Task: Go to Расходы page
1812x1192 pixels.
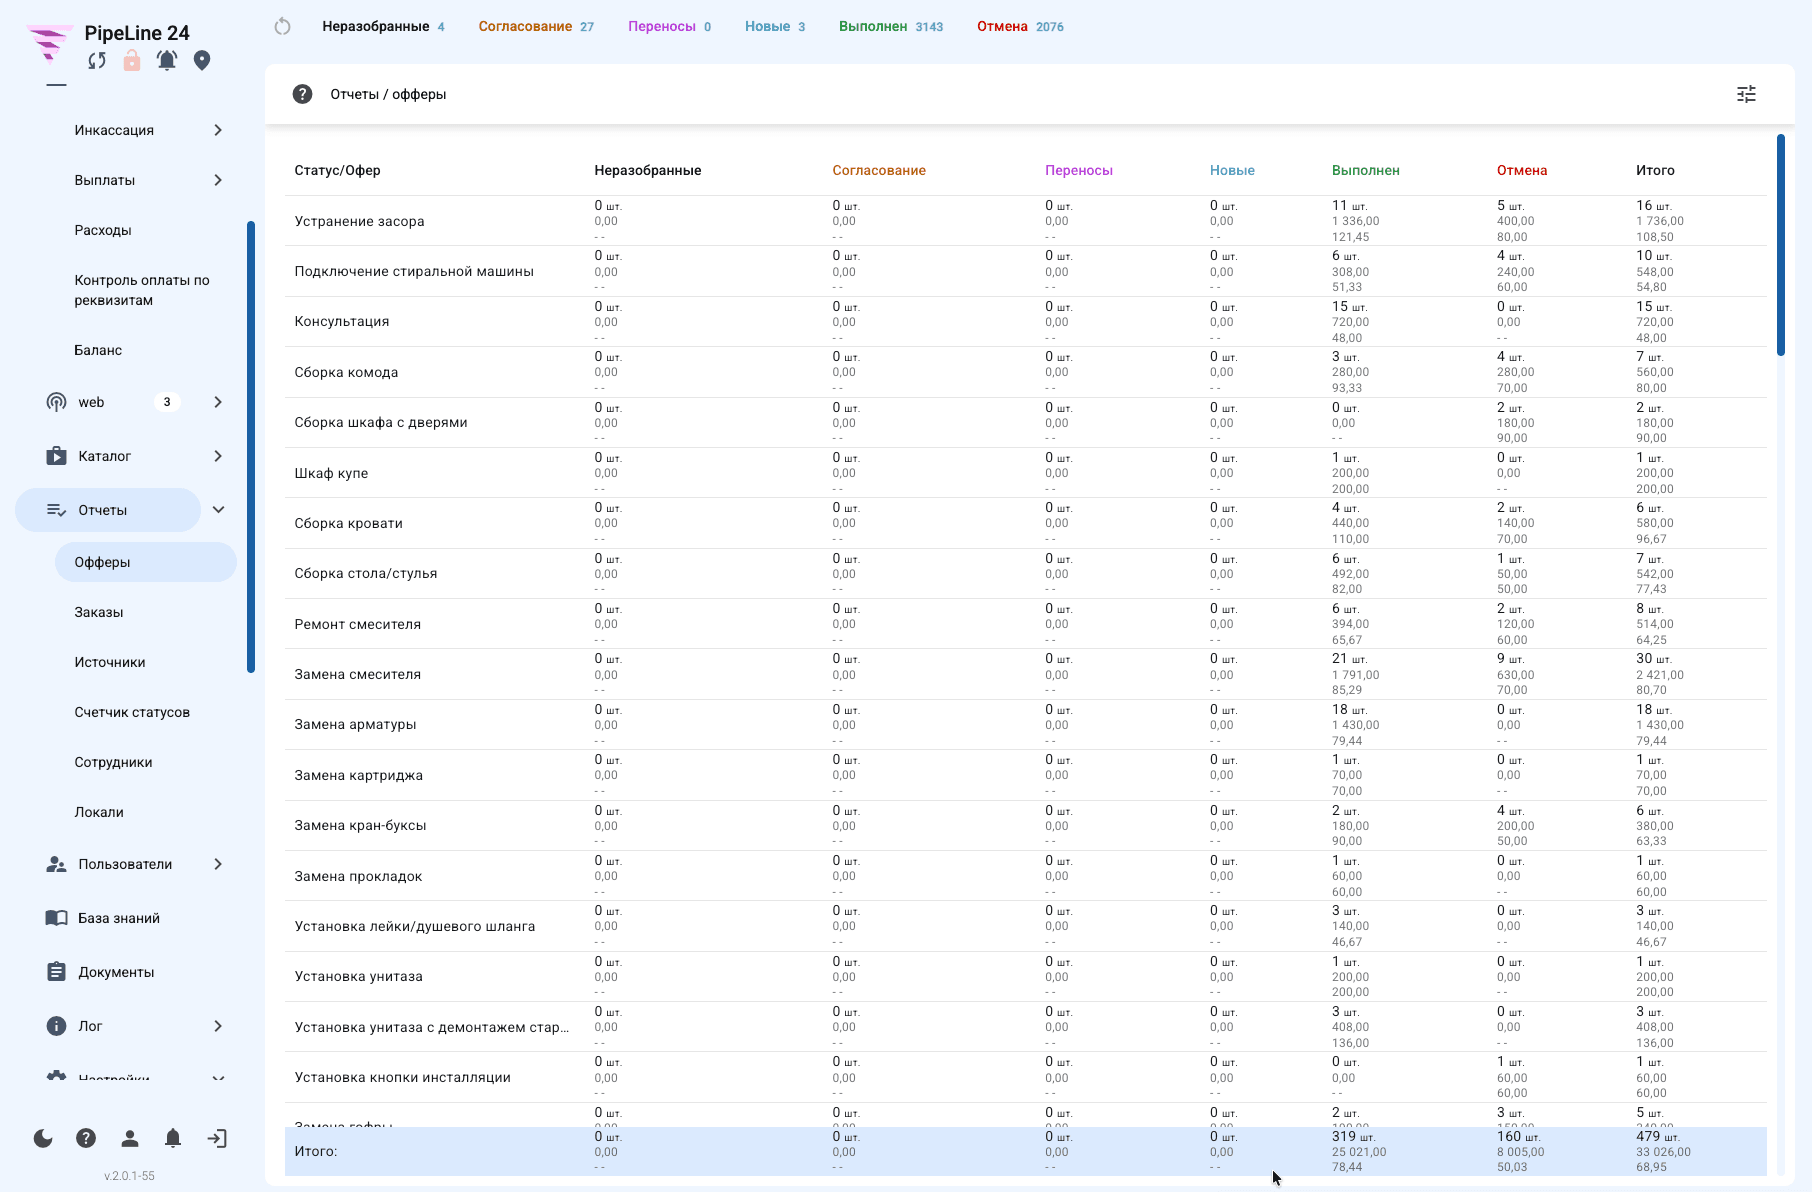Action: coord(103,230)
